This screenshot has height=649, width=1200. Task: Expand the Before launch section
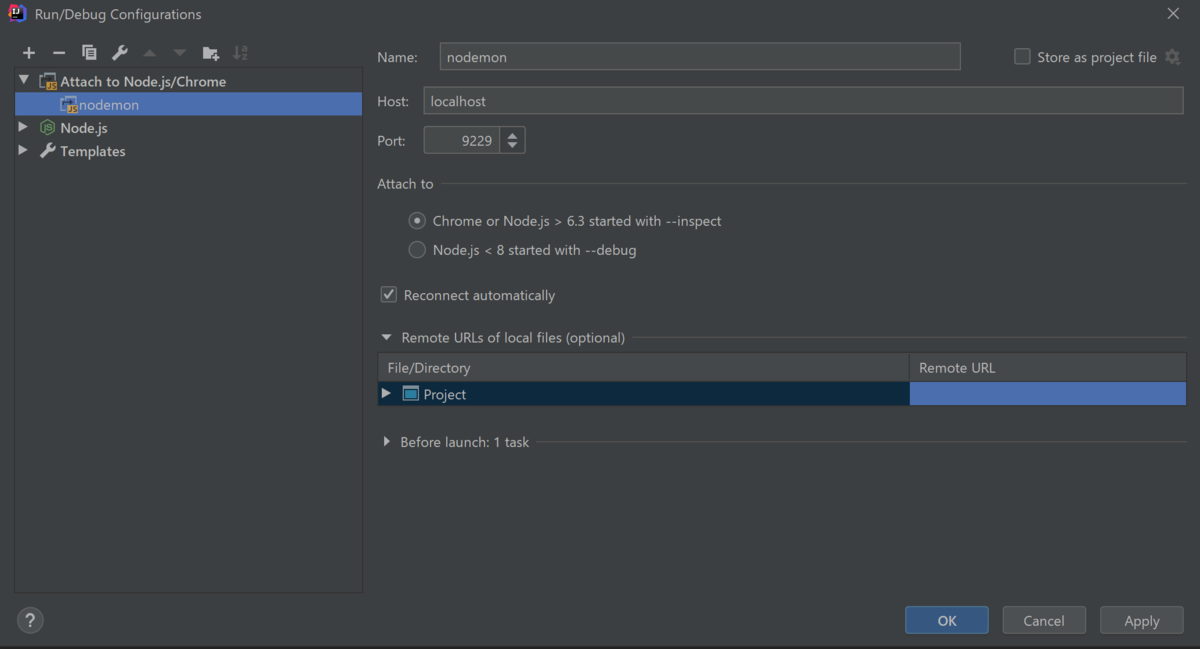[386, 441]
